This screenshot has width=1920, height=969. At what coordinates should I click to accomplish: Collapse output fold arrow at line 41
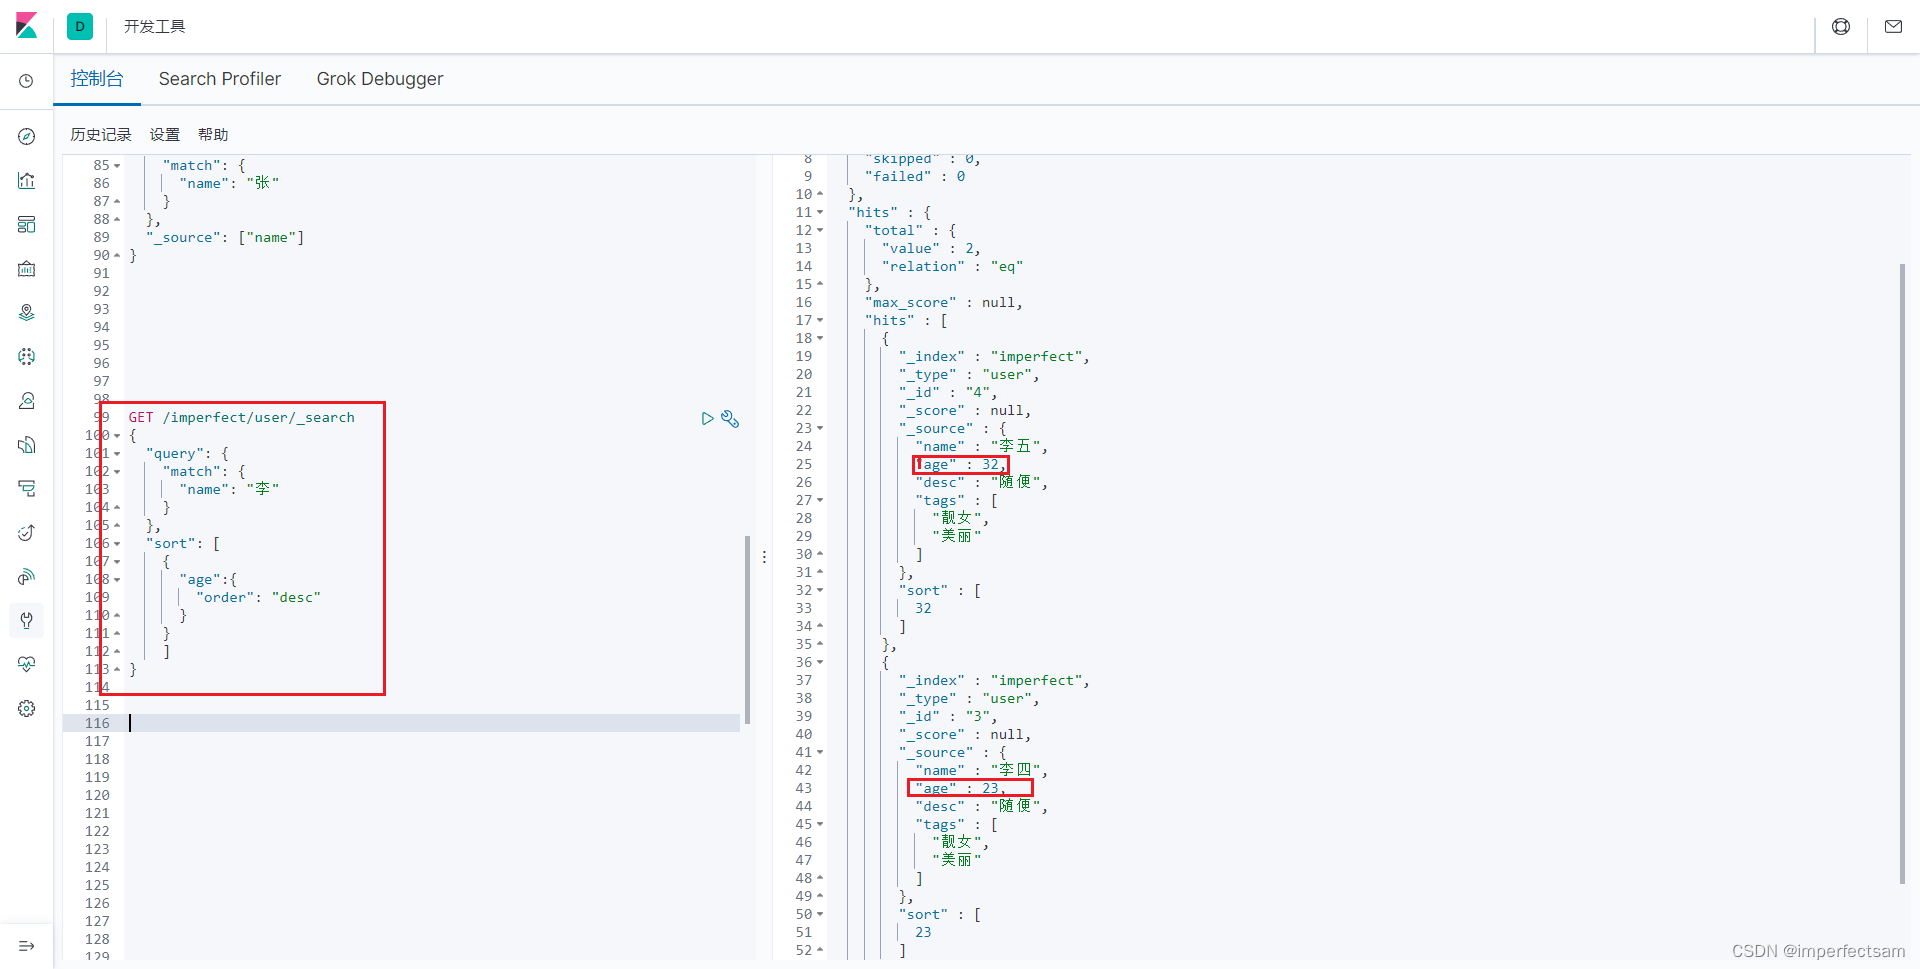pyautogui.click(x=820, y=753)
